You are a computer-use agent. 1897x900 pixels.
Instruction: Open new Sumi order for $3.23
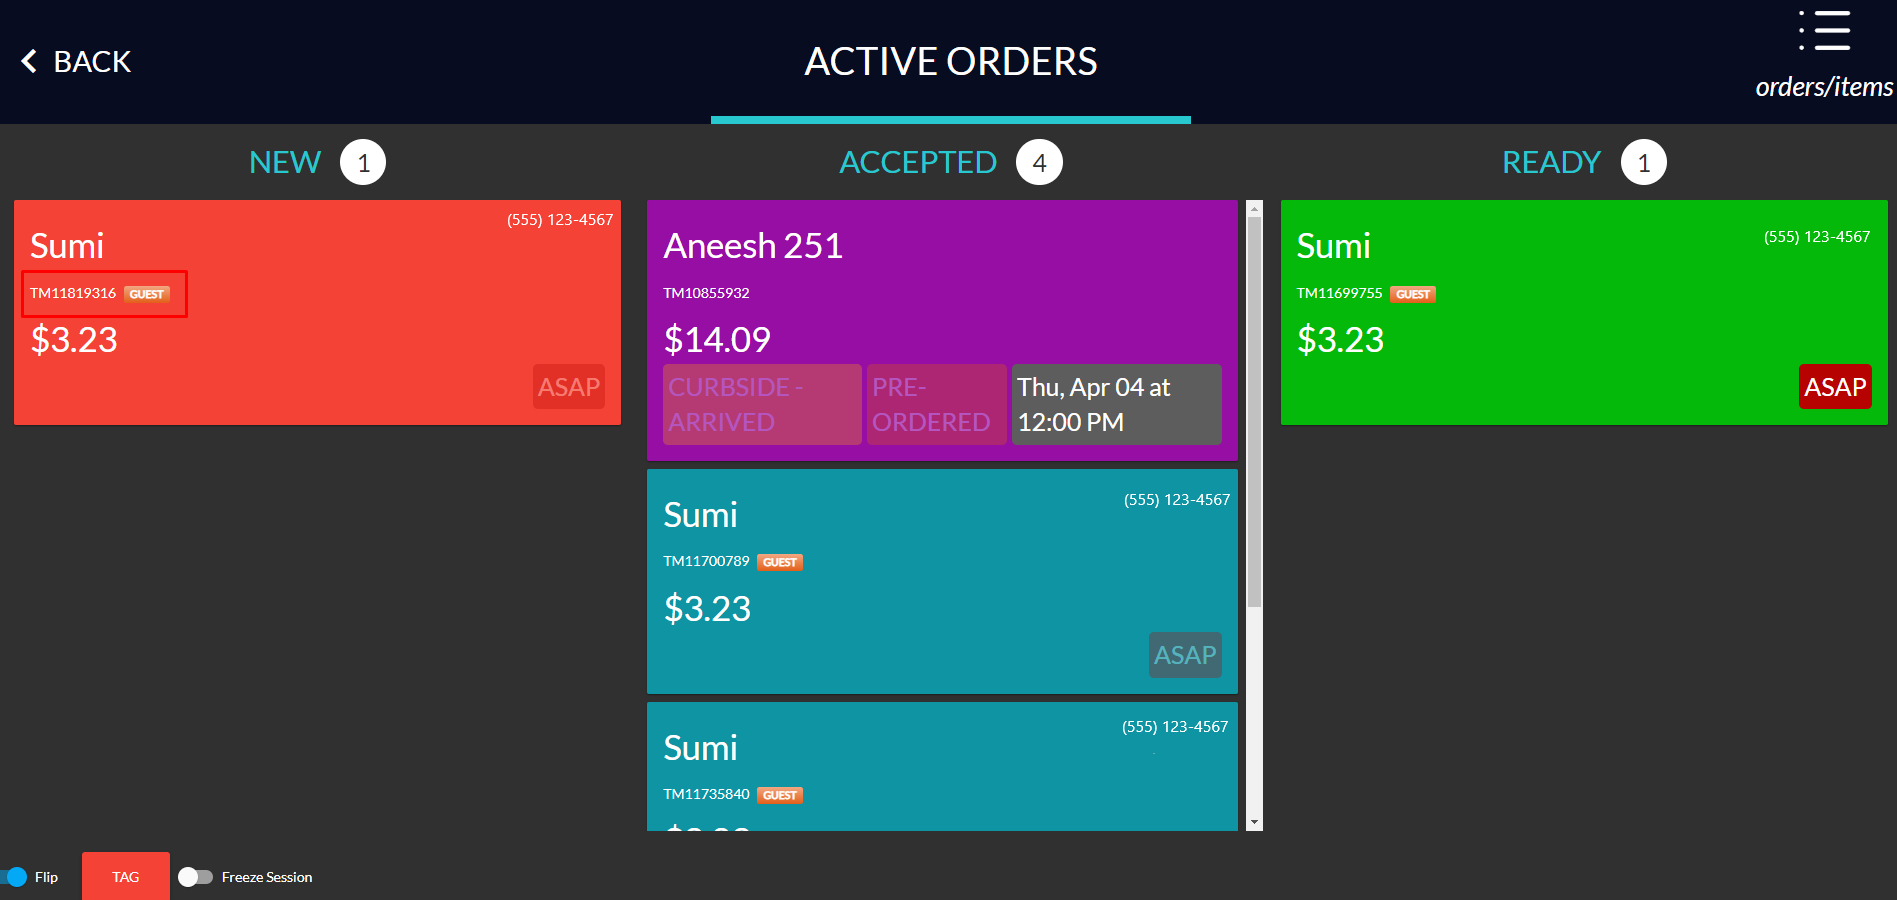pos(317,312)
